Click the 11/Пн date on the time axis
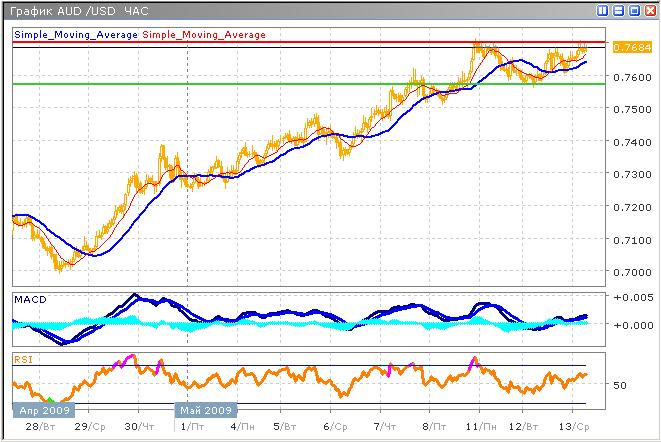The width and height of the screenshot is (661, 442). (480, 426)
